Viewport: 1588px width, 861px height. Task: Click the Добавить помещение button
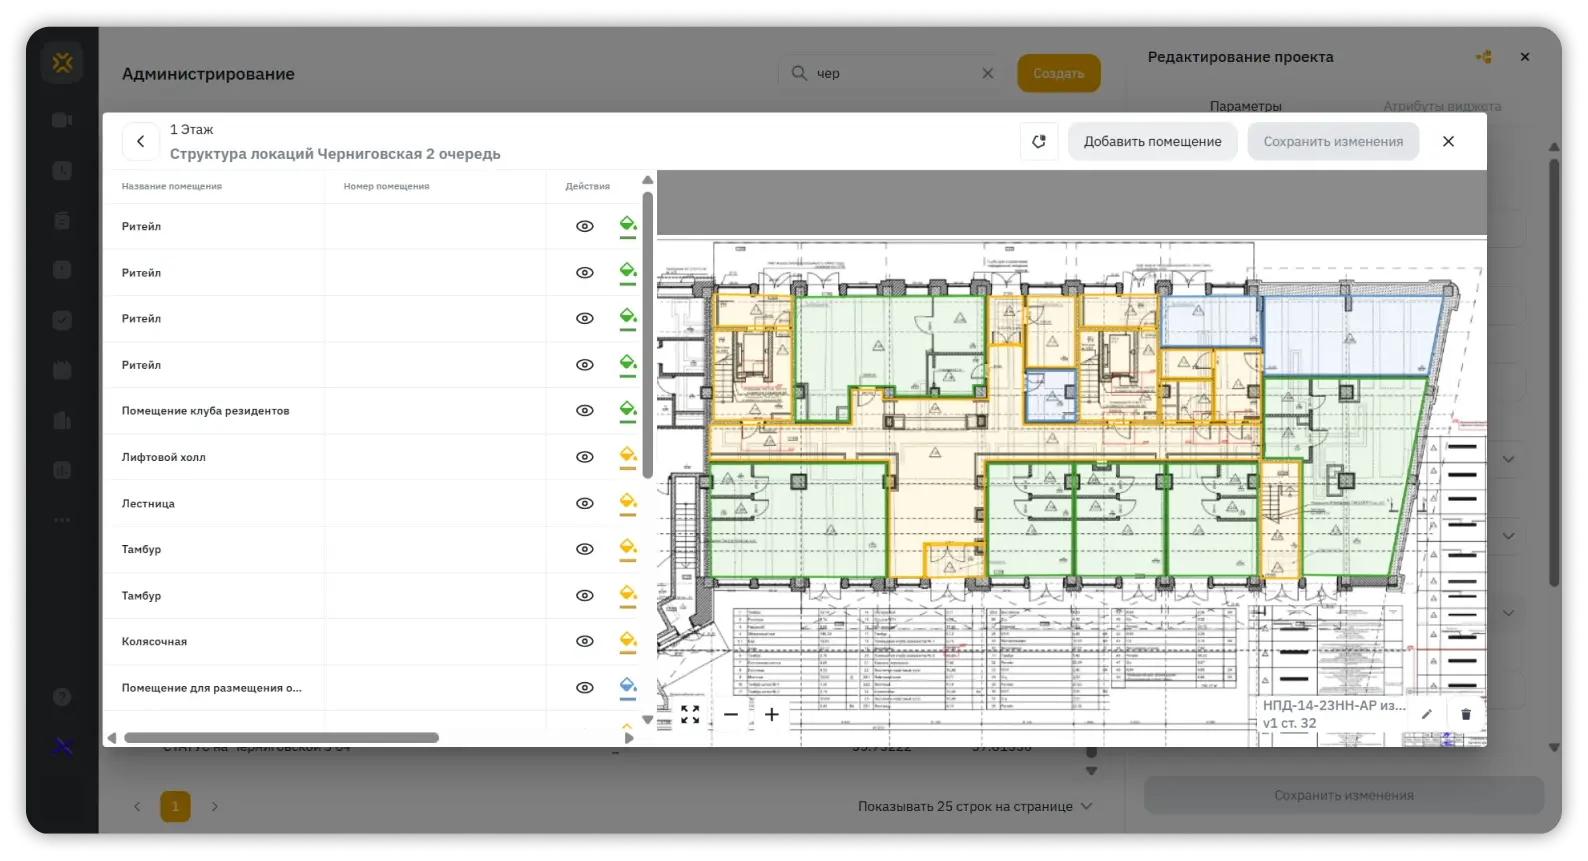pyautogui.click(x=1153, y=142)
